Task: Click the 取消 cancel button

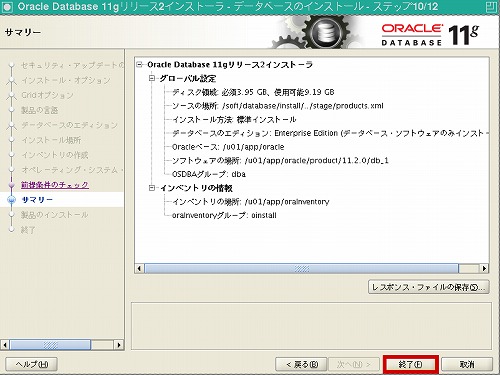Action: pos(467,364)
